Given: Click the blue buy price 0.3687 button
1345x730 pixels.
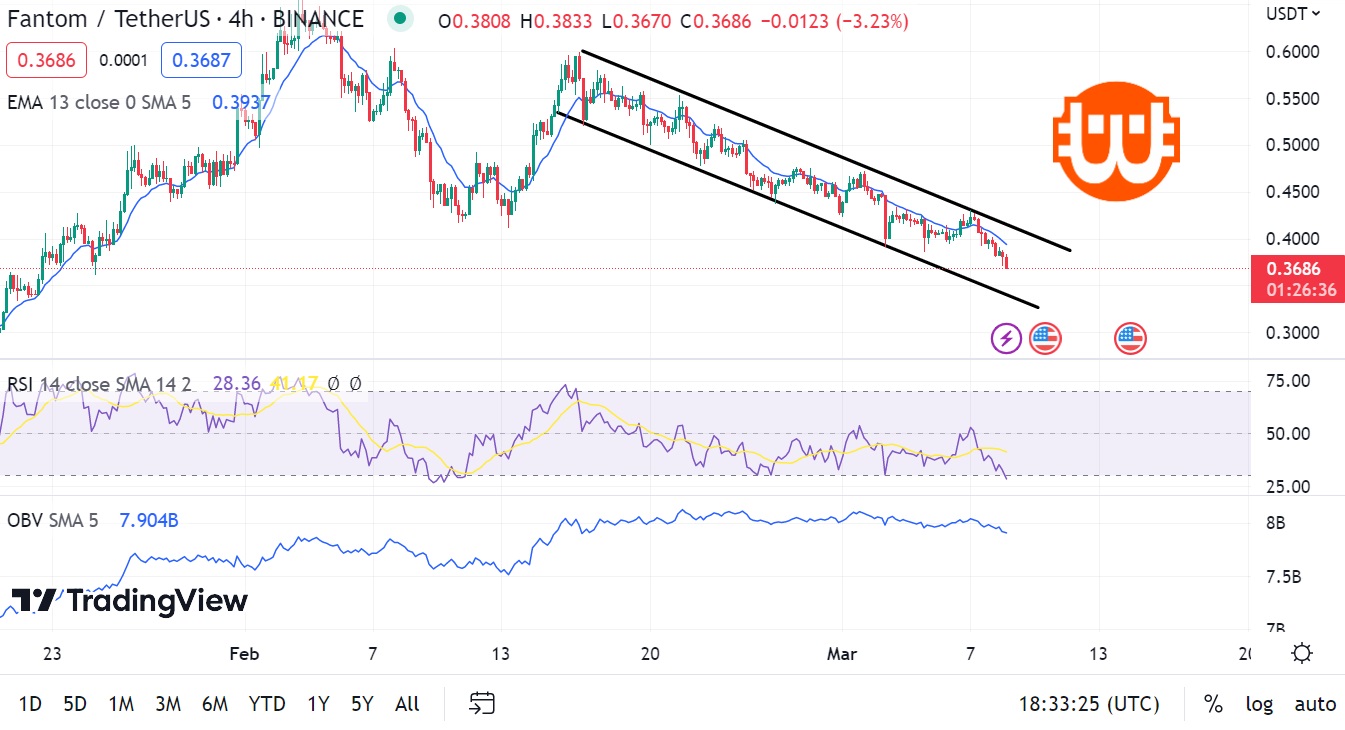Looking at the screenshot, I should coord(201,60).
